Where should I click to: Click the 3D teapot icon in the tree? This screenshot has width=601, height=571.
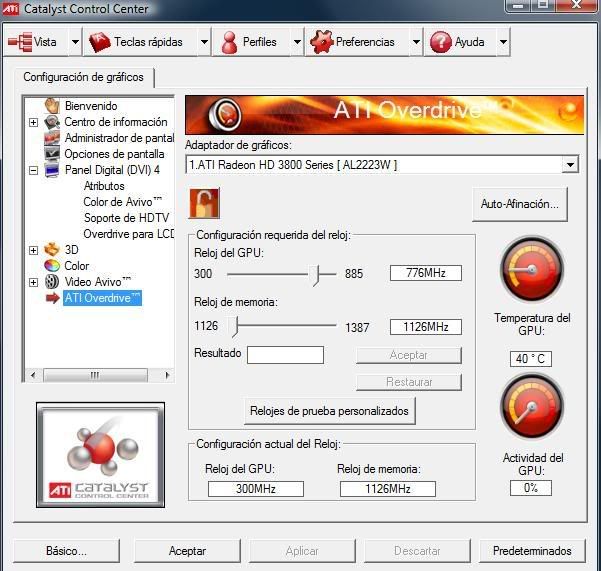[x=52, y=249]
